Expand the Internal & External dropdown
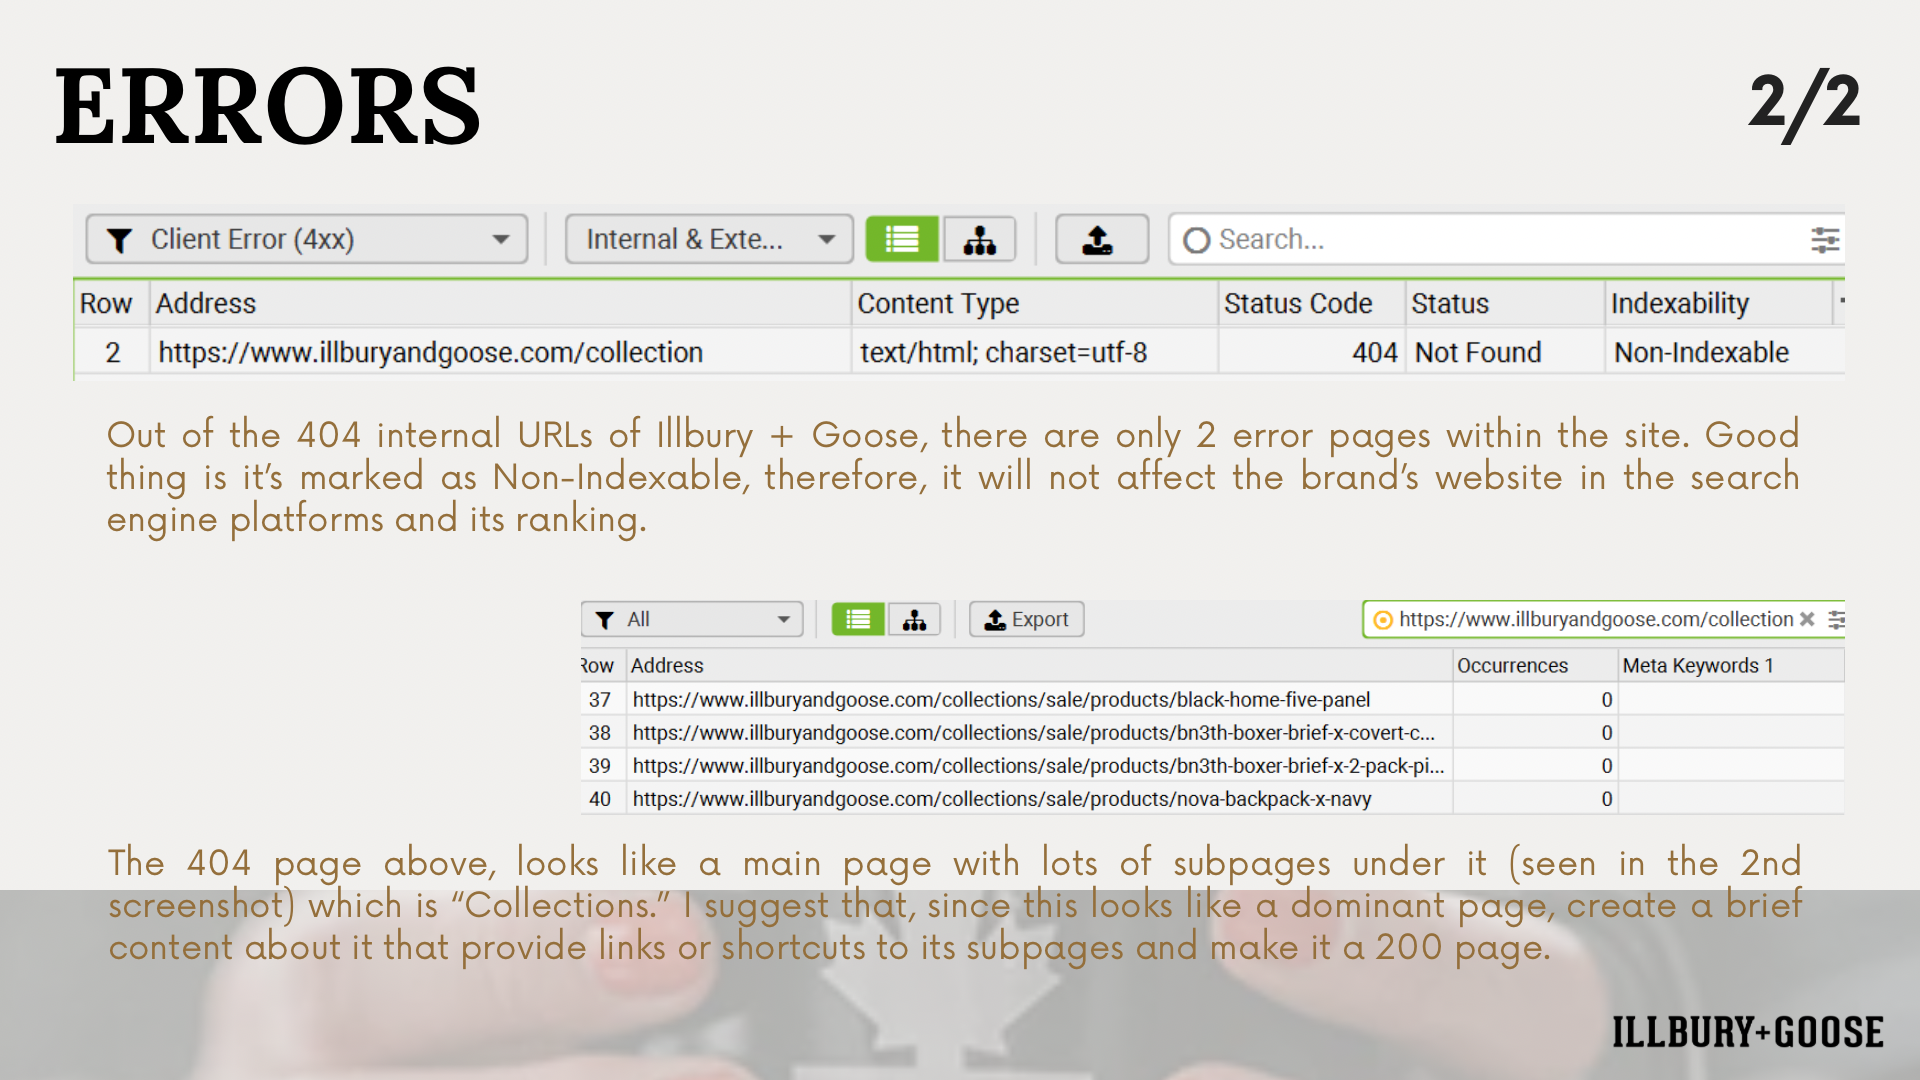Viewport: 1920px width, 1080px height. point(708,240)
